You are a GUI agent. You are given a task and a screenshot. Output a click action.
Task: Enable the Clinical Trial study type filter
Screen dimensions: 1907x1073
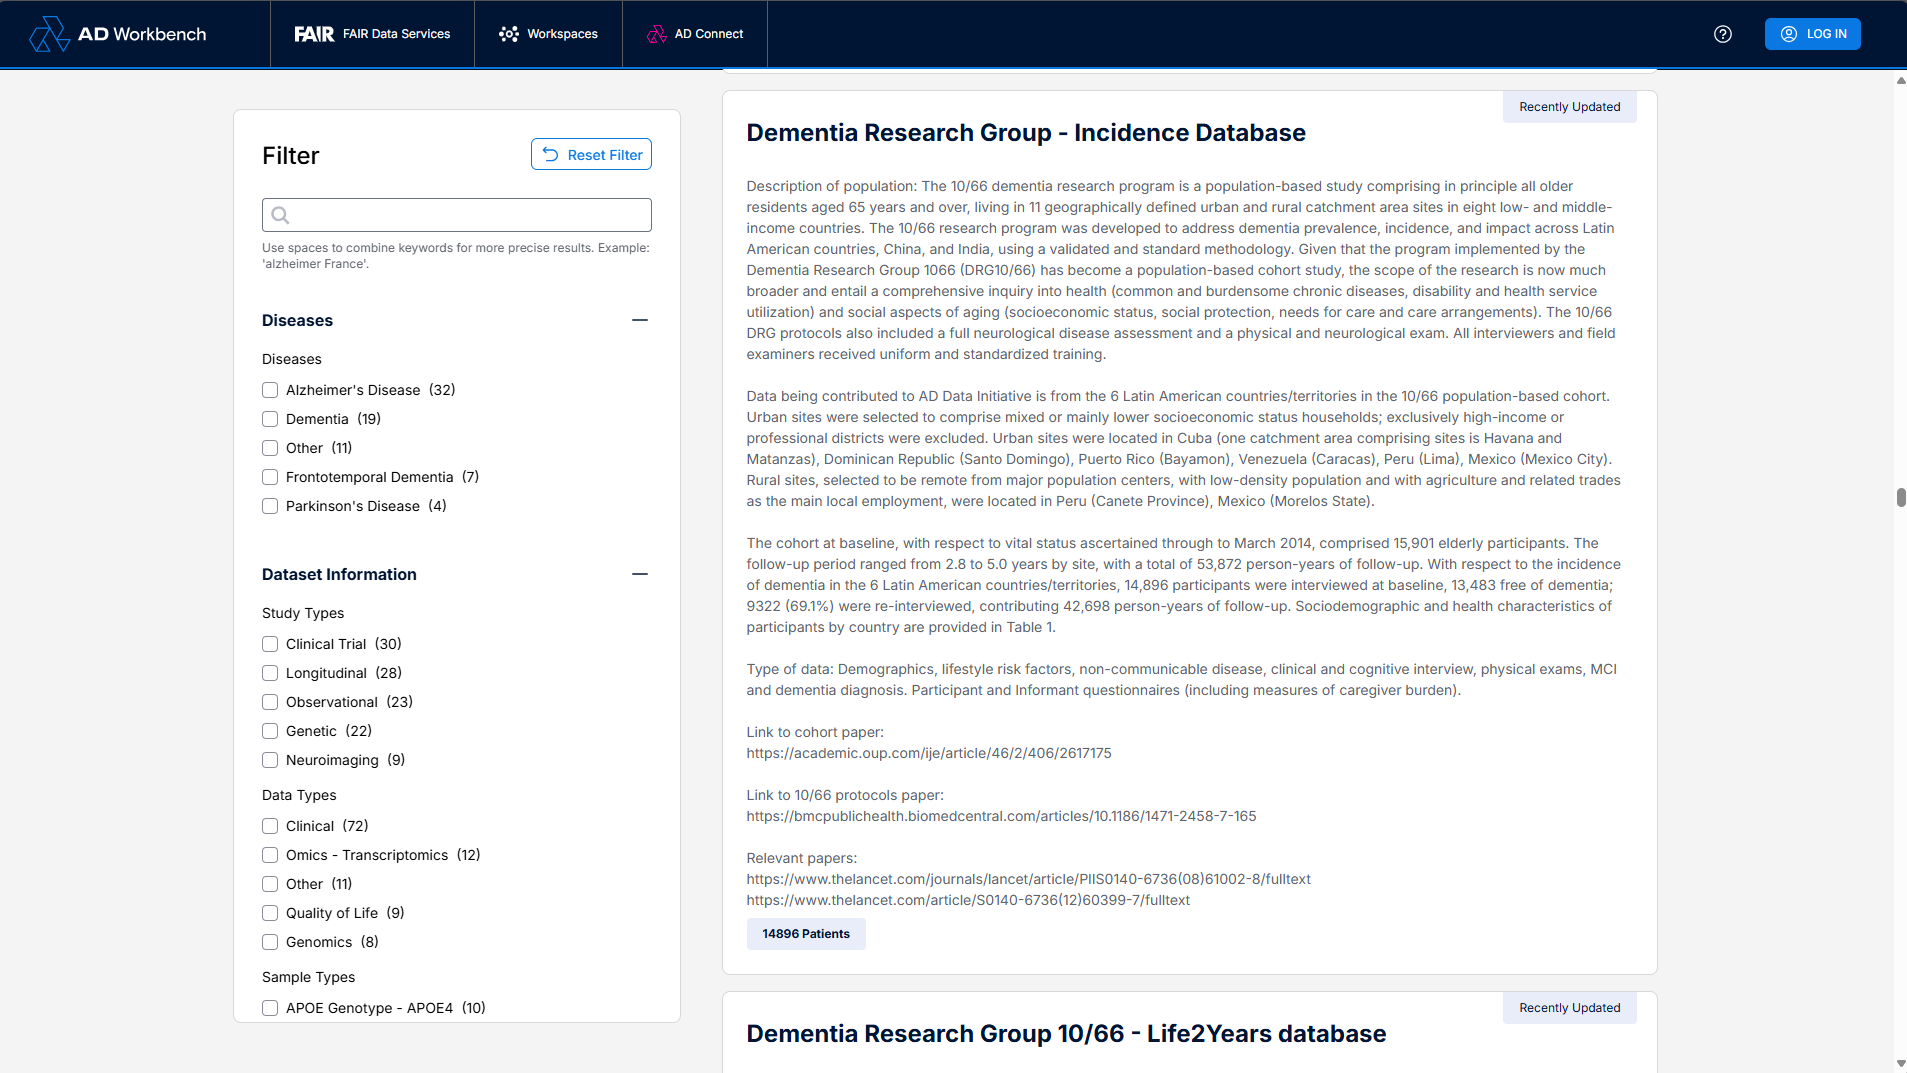click(x=270, y=644)
